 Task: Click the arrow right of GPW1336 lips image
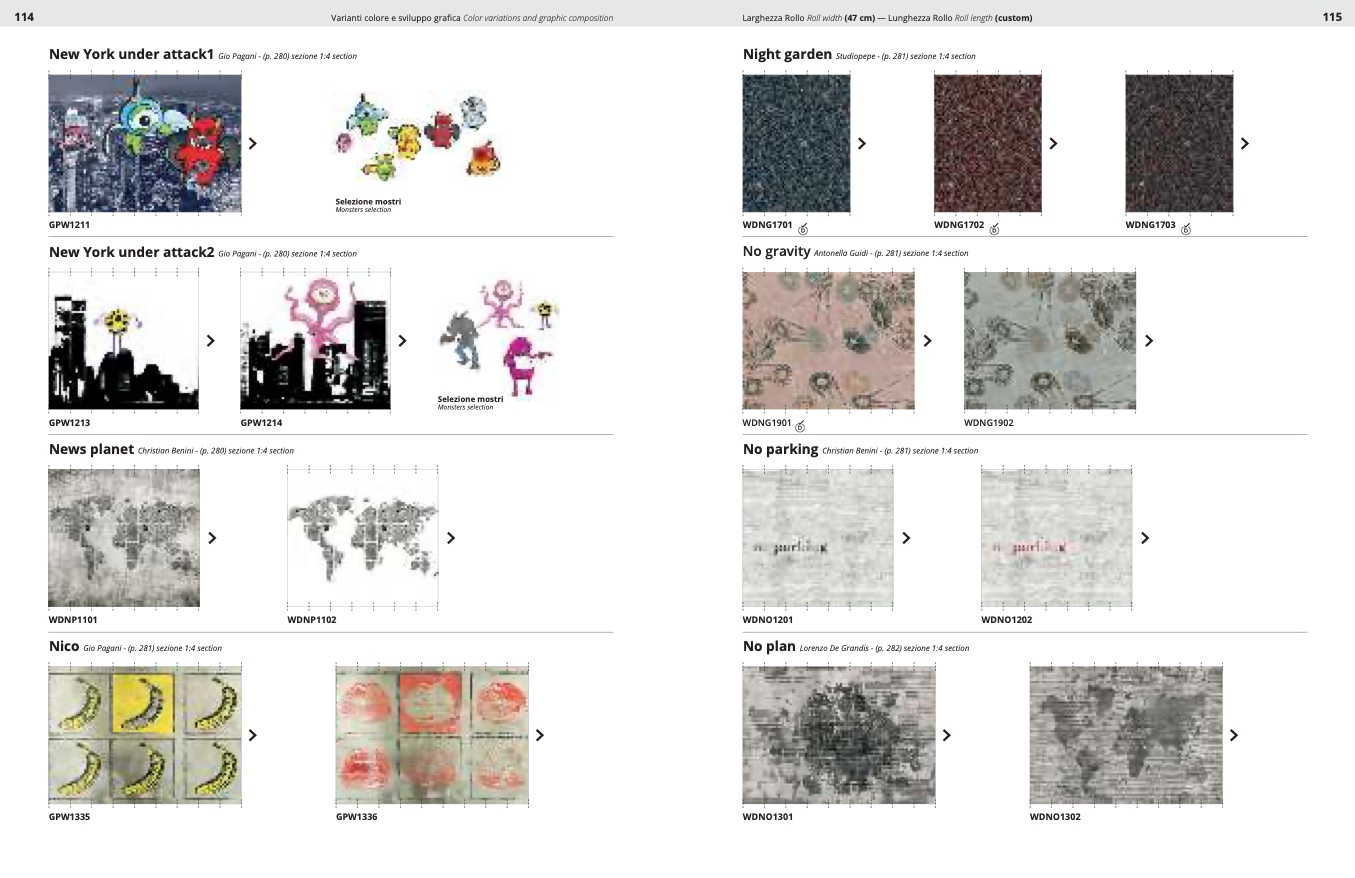click(x=540, y=735)
